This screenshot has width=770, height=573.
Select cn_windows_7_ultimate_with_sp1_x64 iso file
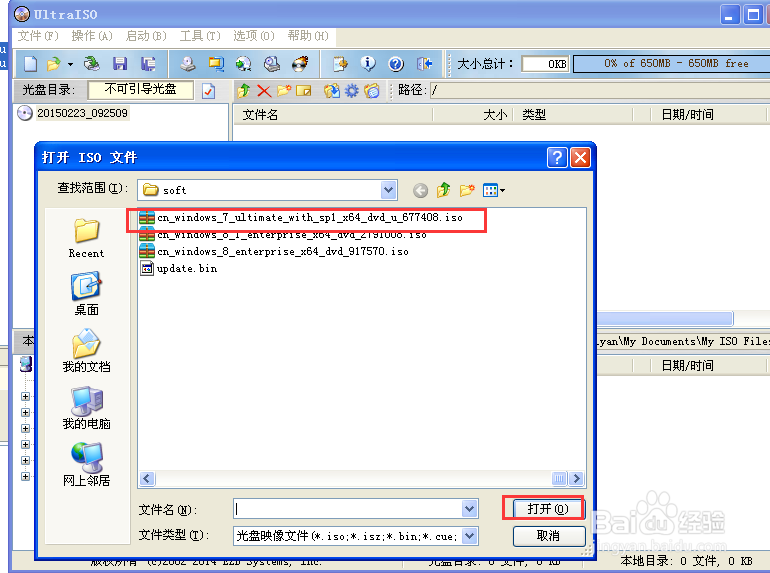click(x=301, y=218)
